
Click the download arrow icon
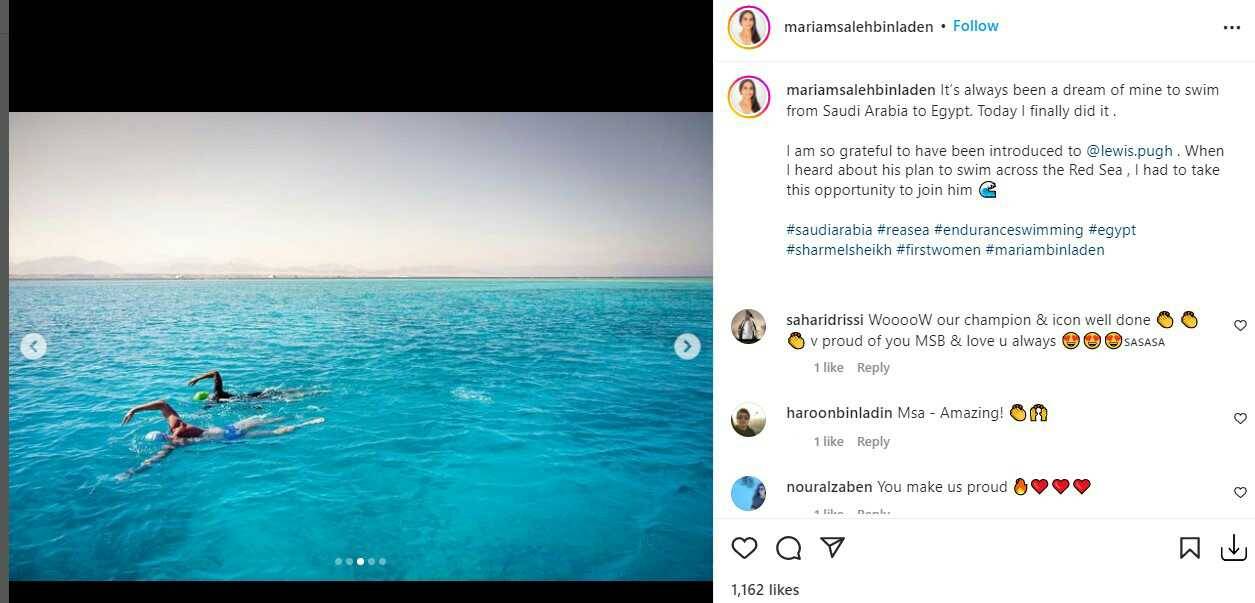1233,547
